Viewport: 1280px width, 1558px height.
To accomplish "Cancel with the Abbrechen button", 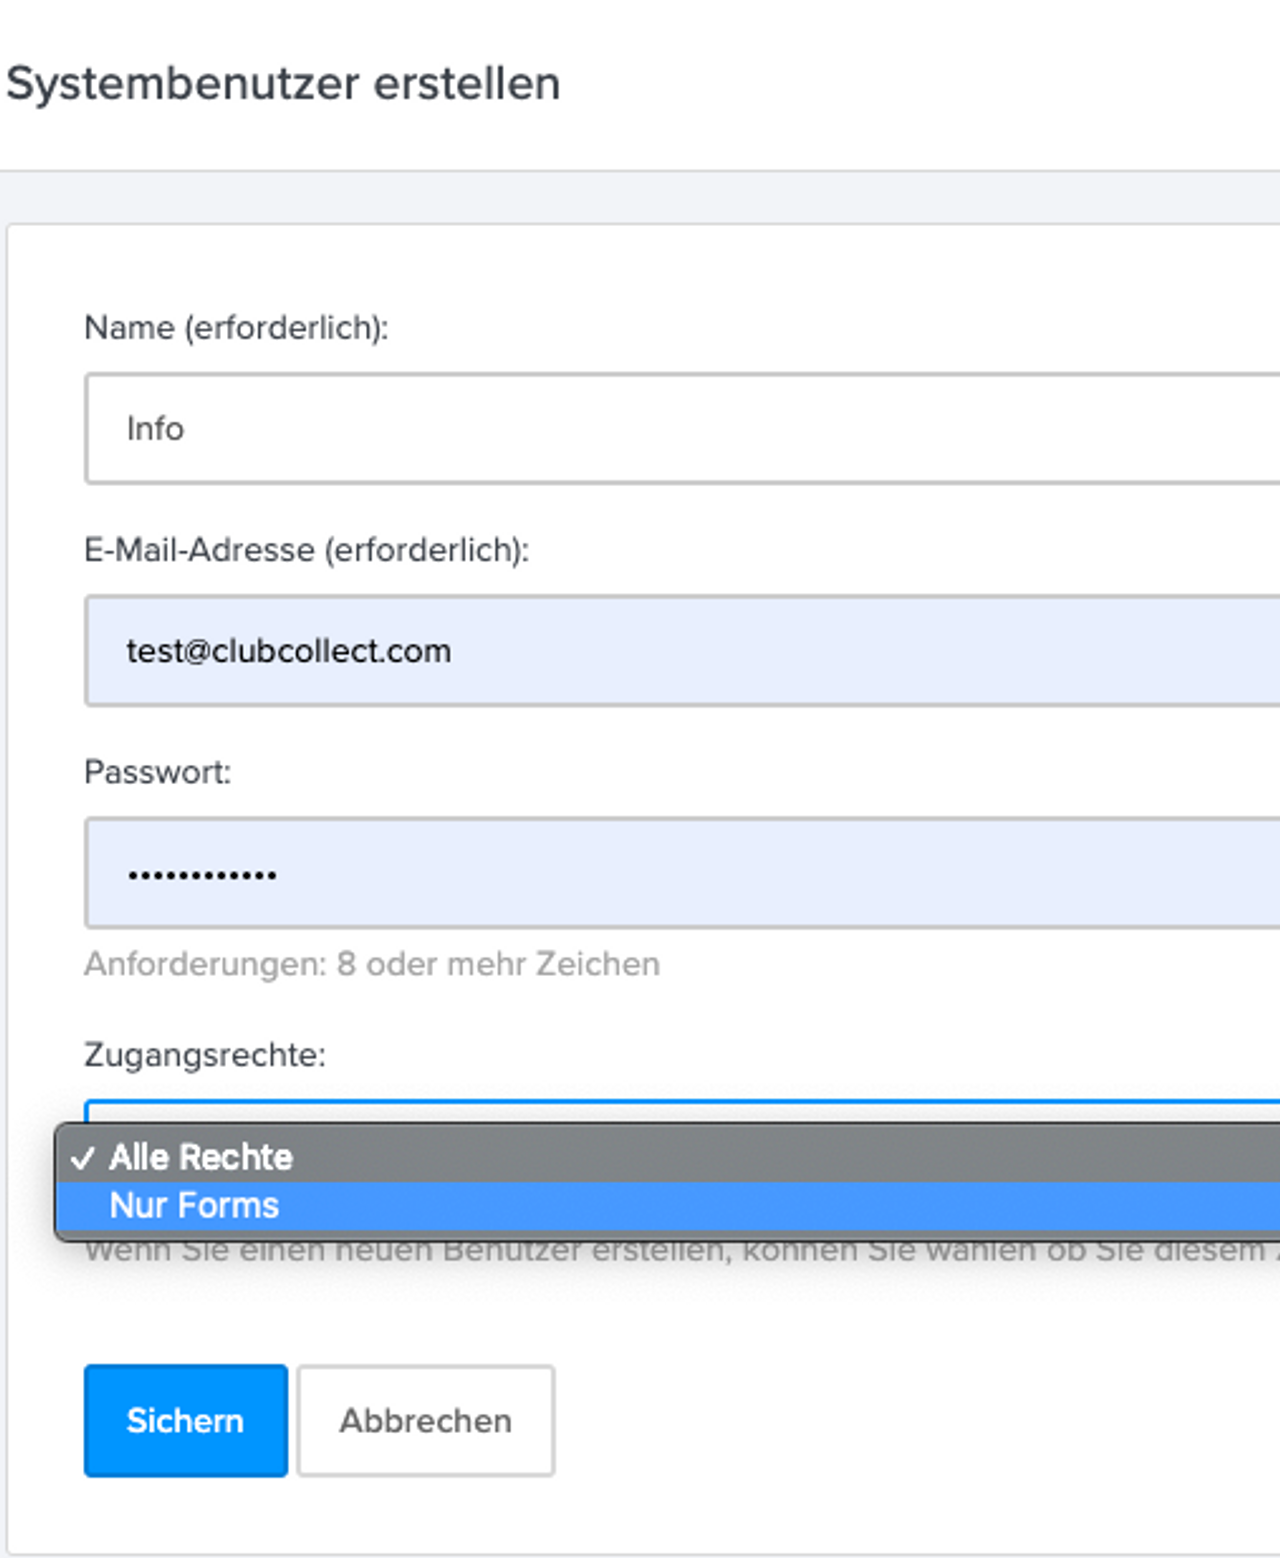I will point(425,1420).
